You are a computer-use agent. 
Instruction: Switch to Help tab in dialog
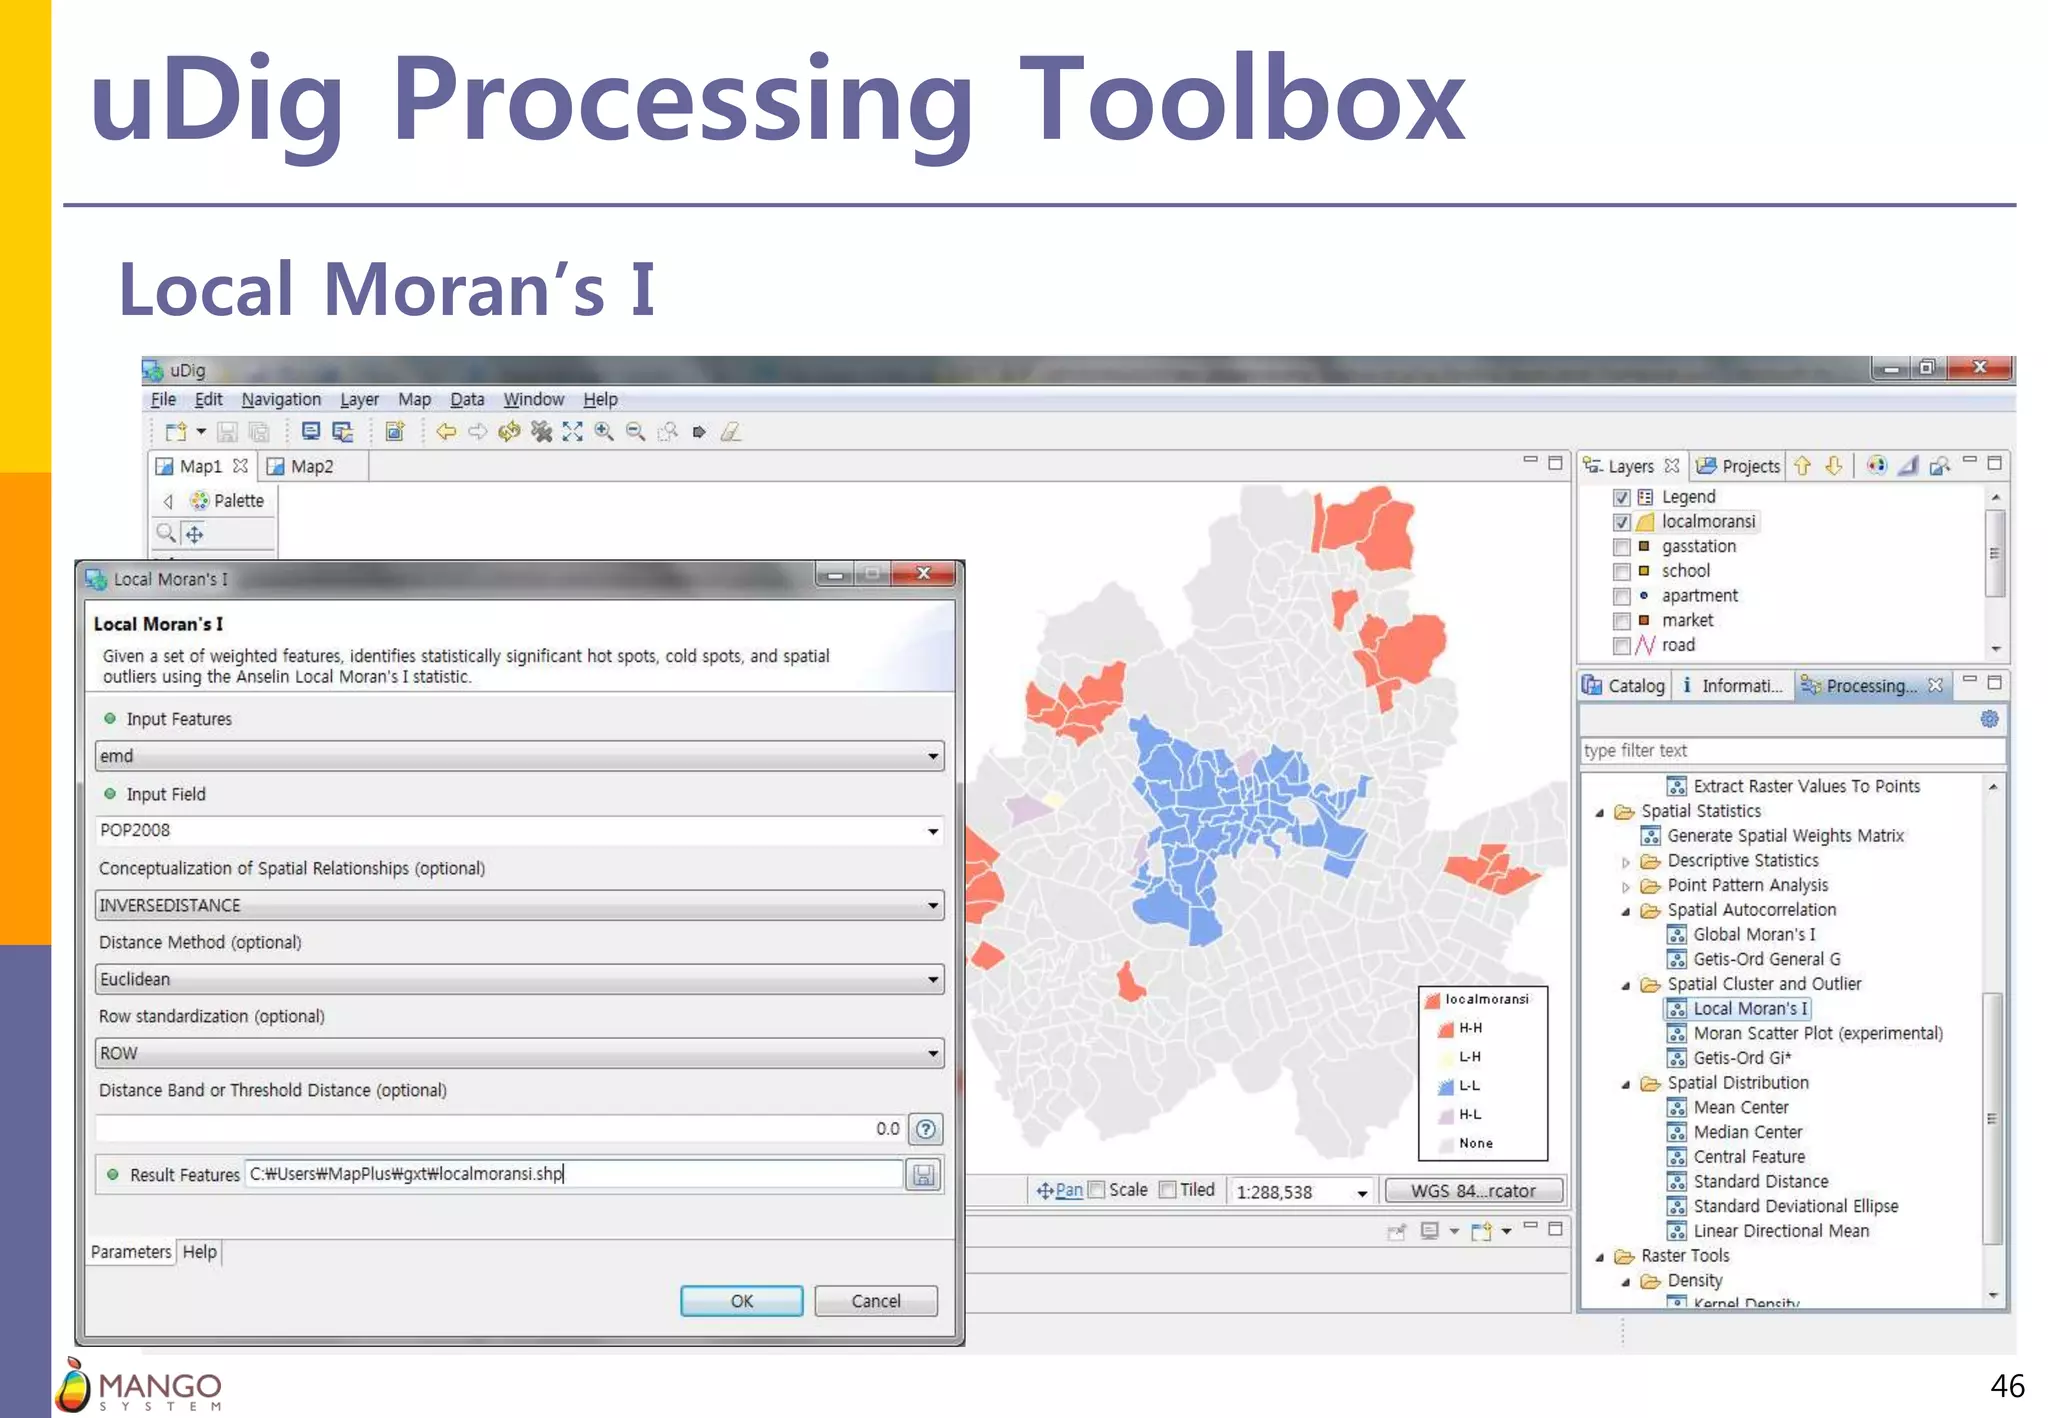pos(199,1252)
